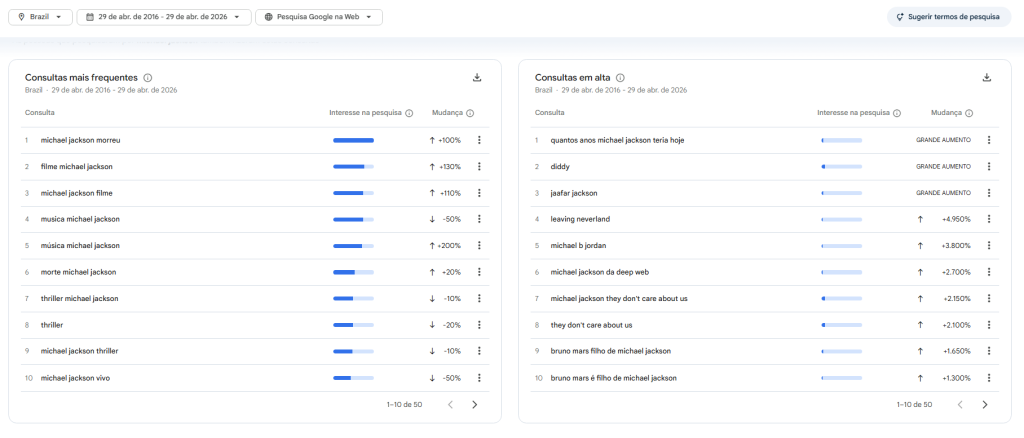Open the Brazil country dropdown
The width and height of the screenshot is (1024, 438).
pyautogui.click(x=44, y=17)
